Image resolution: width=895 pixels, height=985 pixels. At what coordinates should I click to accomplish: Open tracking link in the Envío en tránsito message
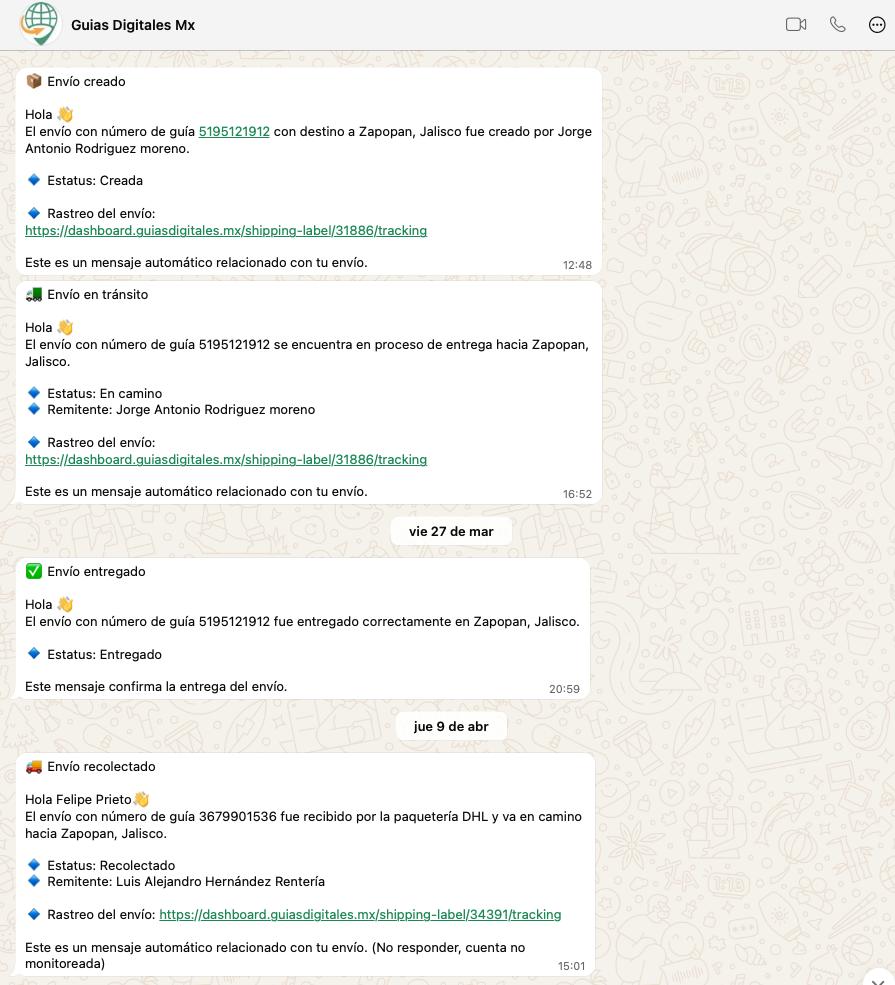point(226,459)
